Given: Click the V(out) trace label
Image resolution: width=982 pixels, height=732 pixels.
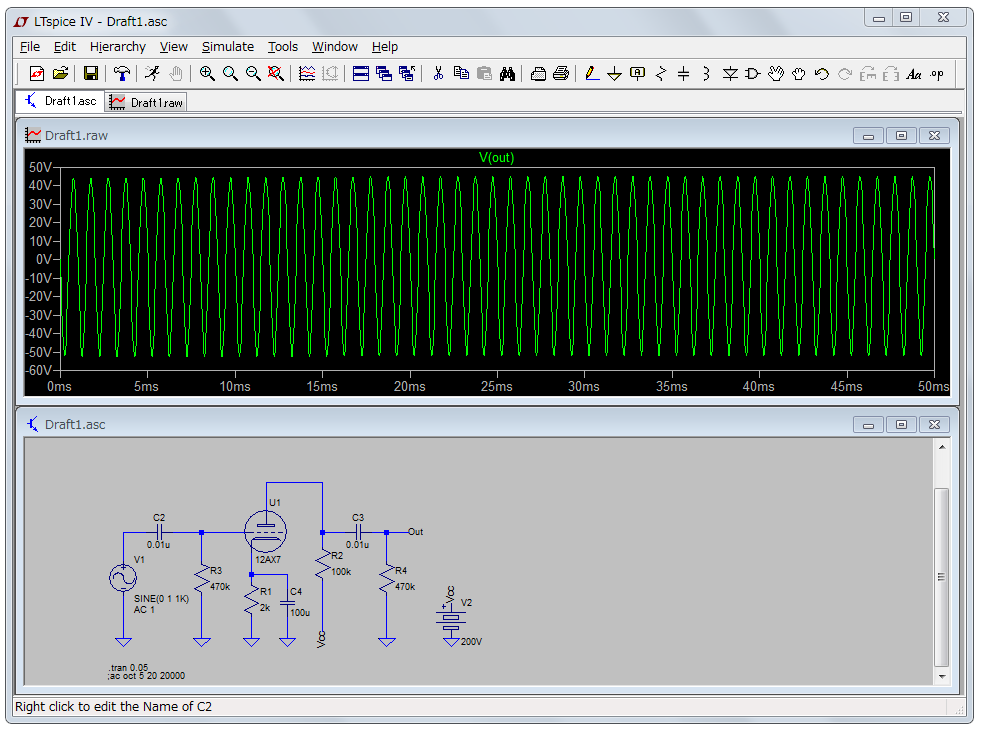Looking at the screenshot, I should [x=497, y=157].
